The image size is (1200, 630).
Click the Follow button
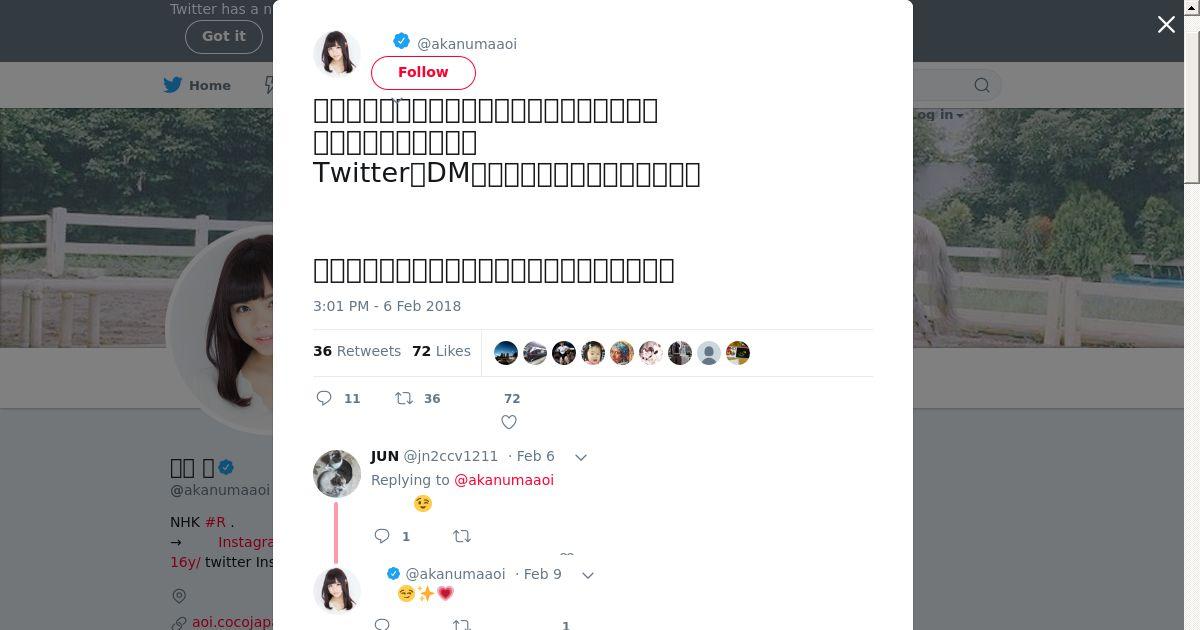pyautogui.click(x=423, y=72)
